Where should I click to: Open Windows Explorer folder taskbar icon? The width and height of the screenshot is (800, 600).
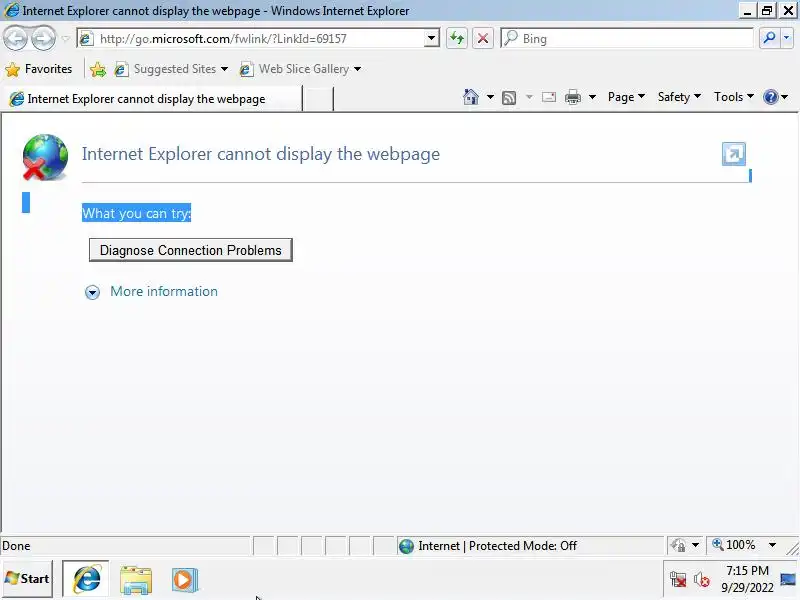point(136,580)
